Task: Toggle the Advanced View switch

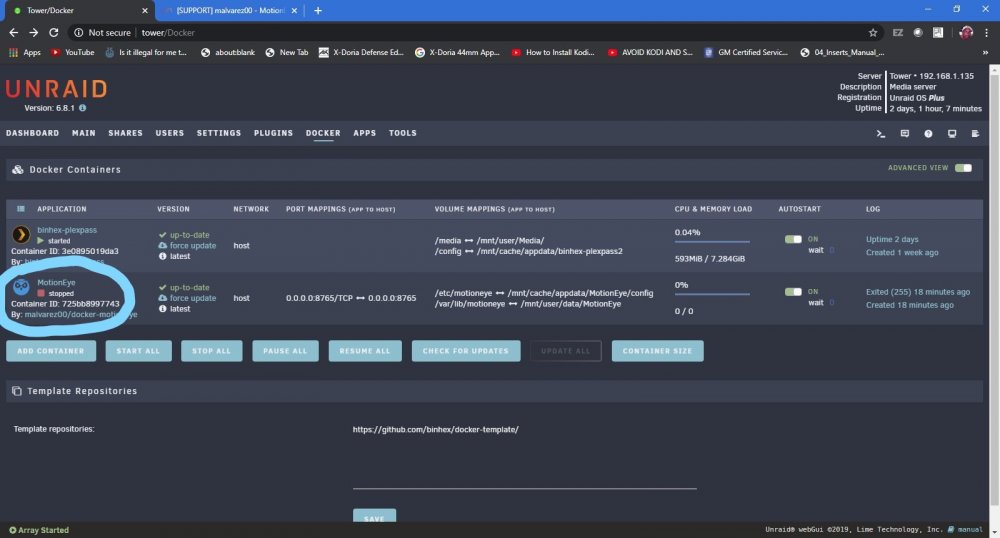Action: tap(963, 168)
